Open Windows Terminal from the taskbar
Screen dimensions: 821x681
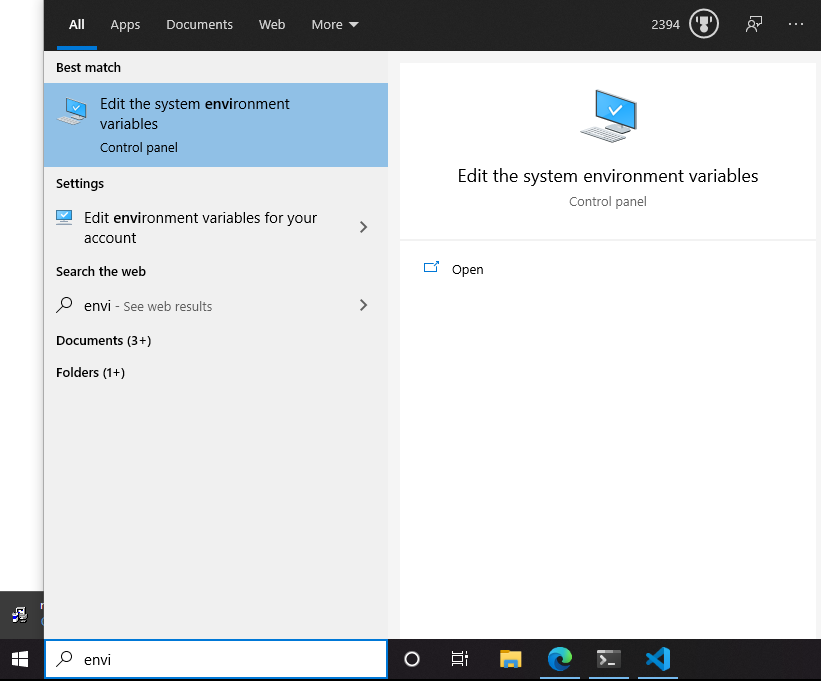(608, 660)
